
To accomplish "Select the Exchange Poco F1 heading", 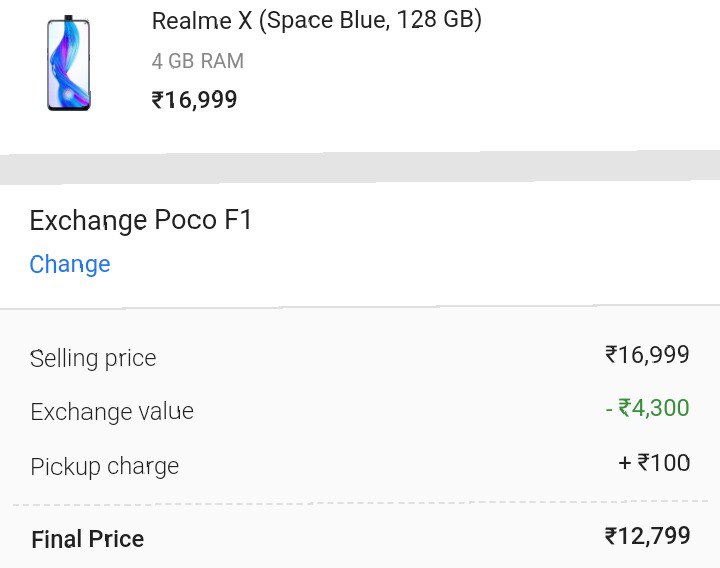I will click(141, 220).
